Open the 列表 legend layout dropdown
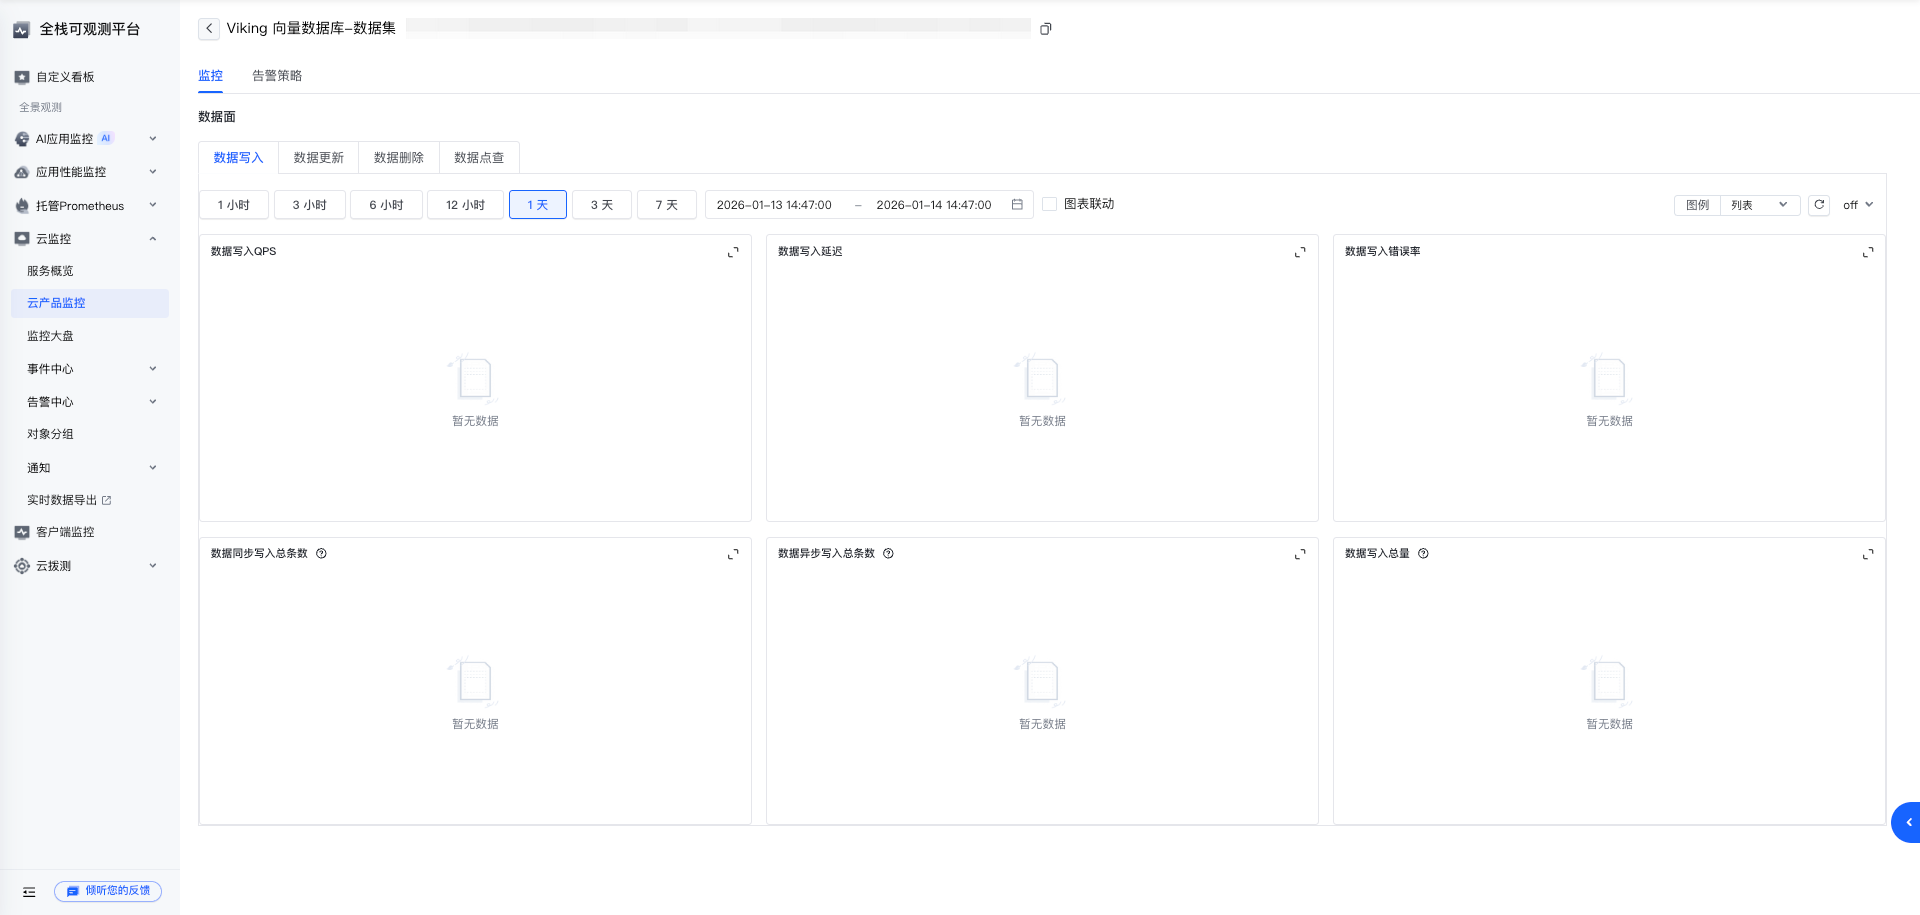The height and width of the screenshot is (915, 1920). click(x=1759, y=205)
